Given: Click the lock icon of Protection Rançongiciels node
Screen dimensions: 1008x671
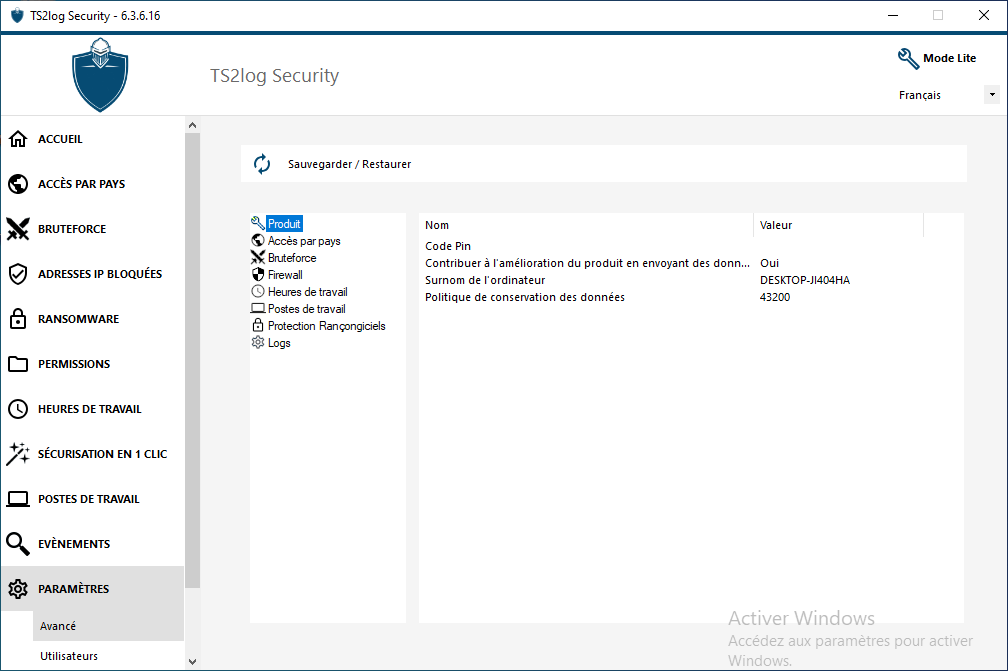Looking at the screenshot, I should point(258,325).
